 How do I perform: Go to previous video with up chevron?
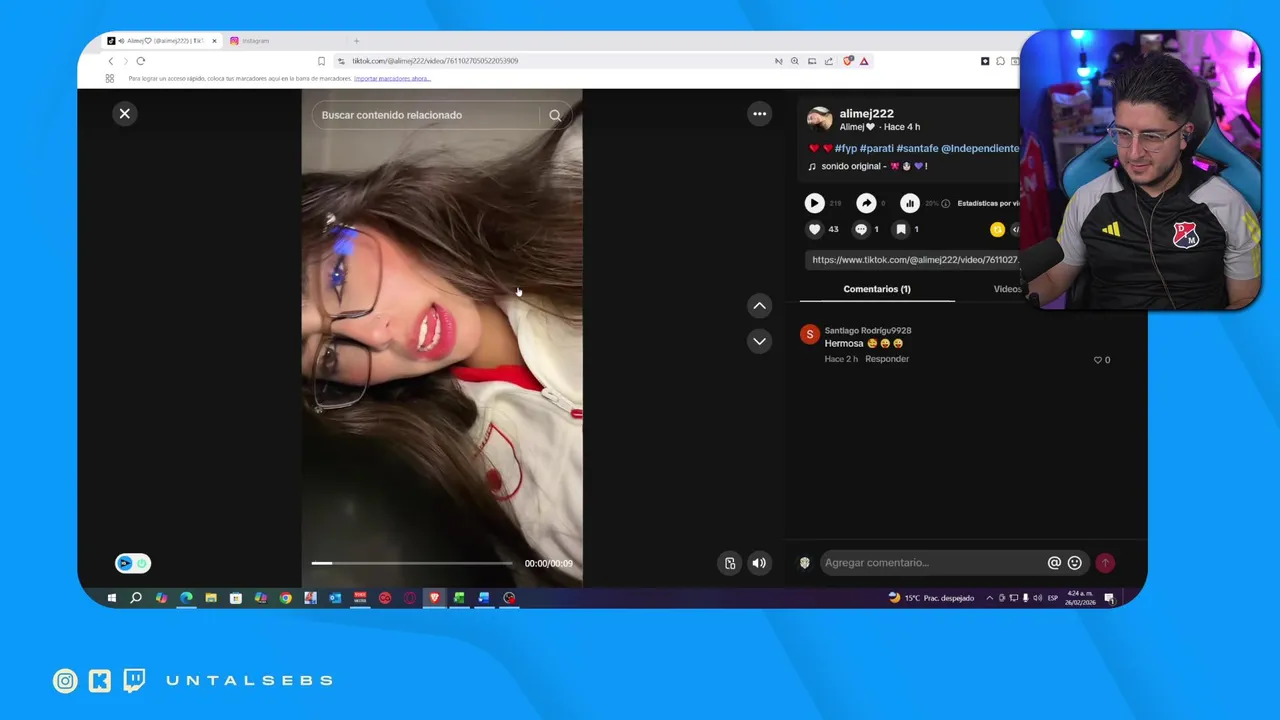760,306
